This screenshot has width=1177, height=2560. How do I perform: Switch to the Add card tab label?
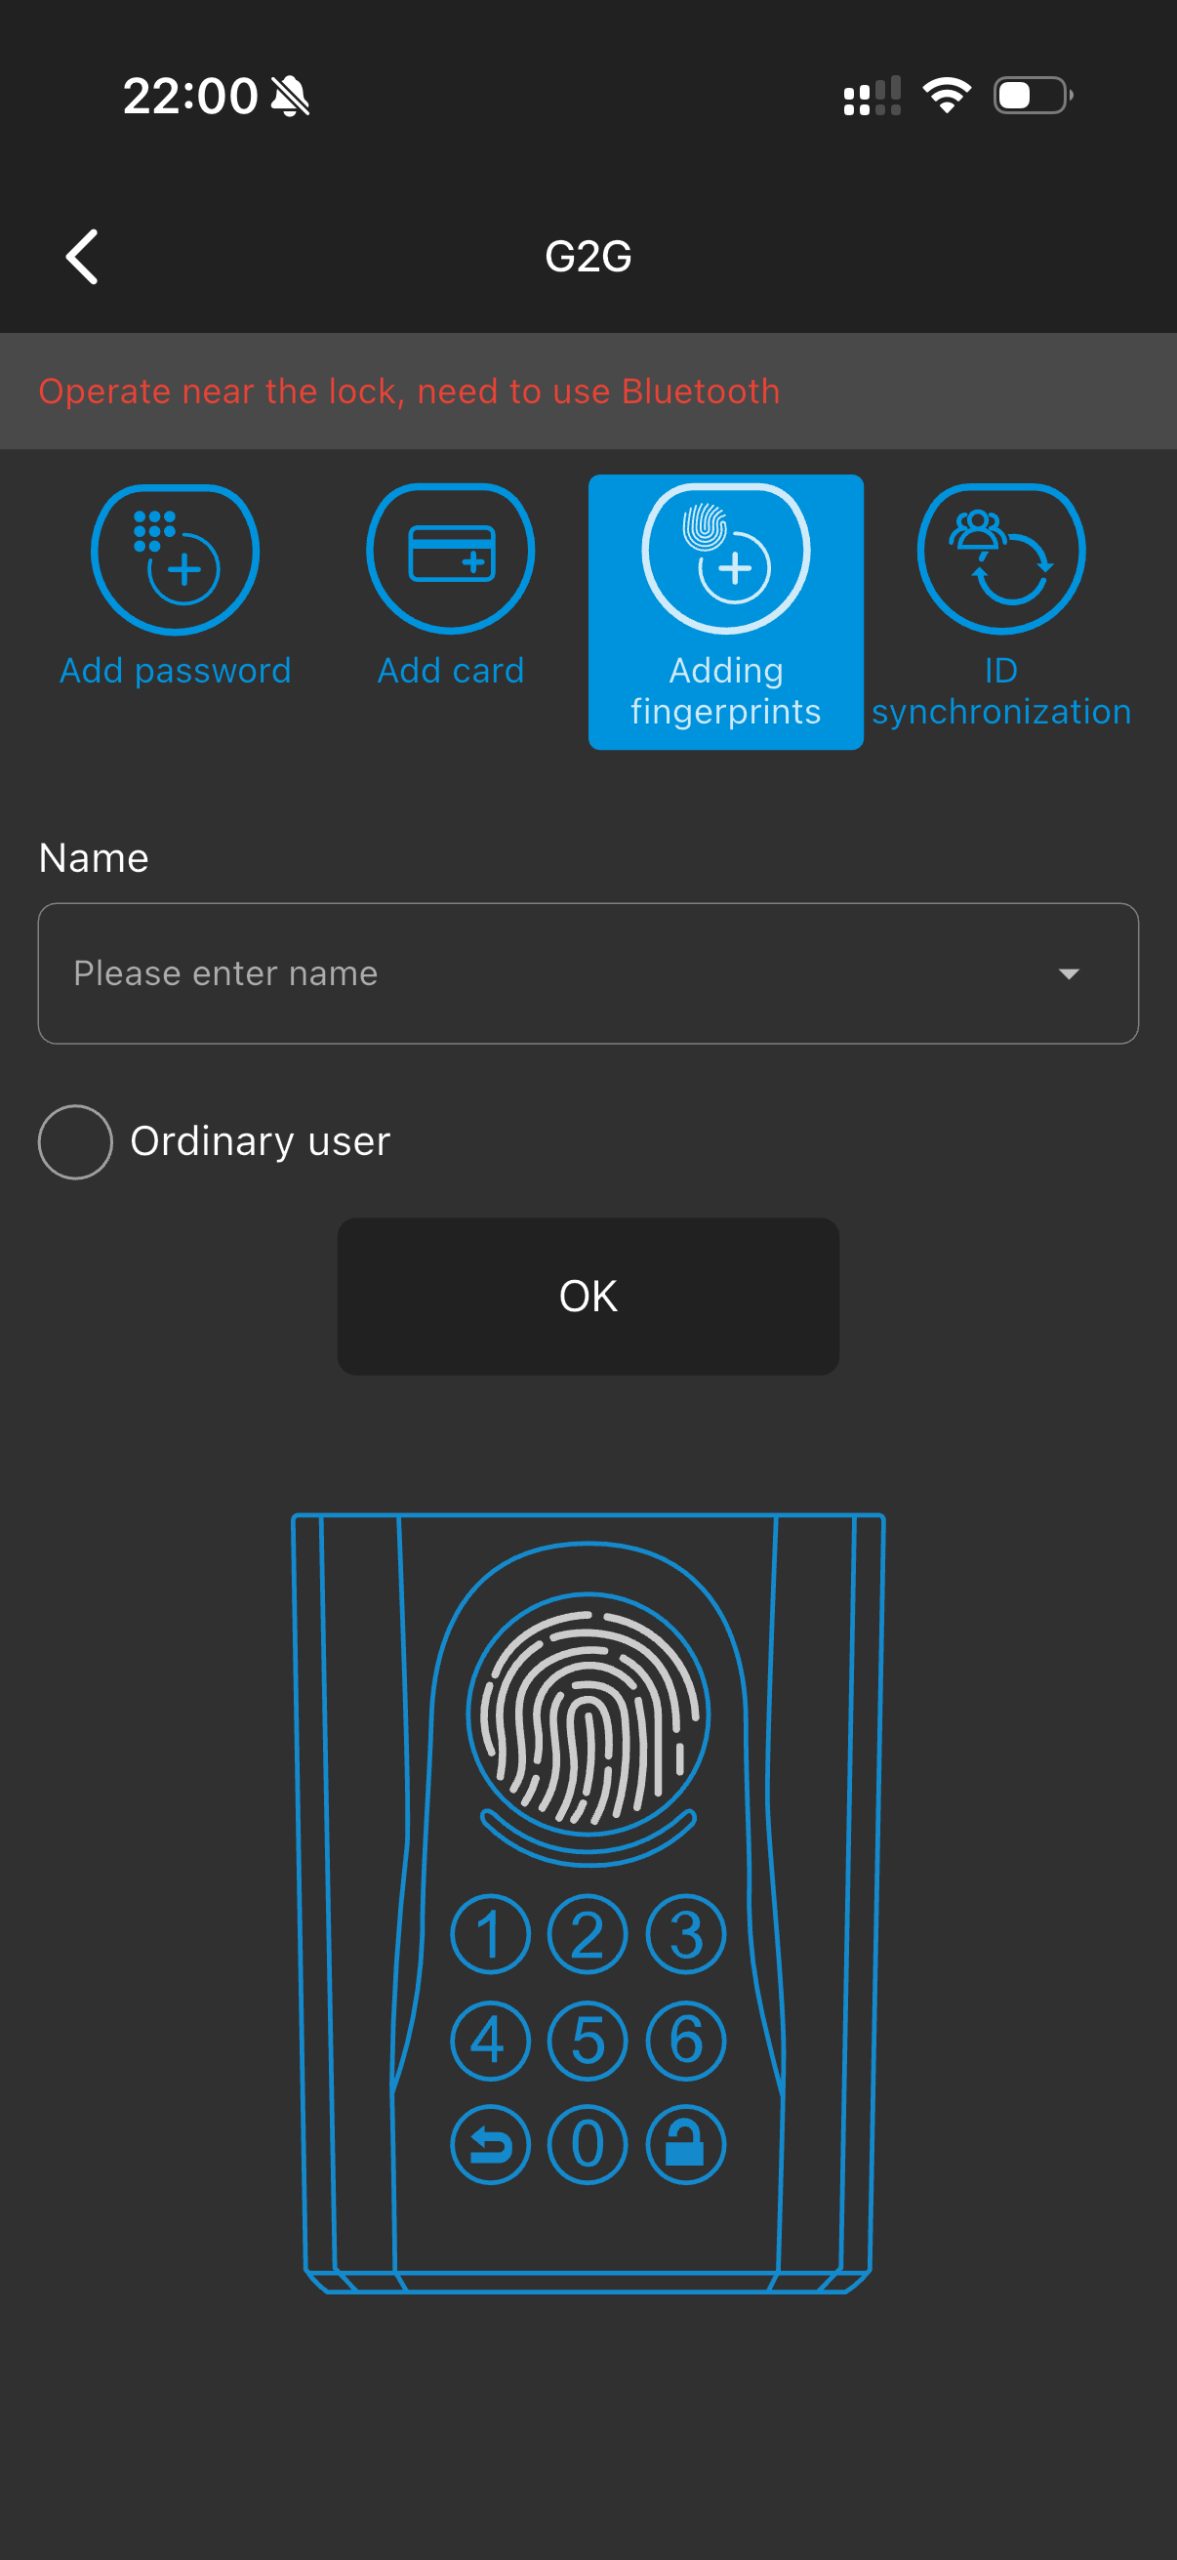pyautogui.click(x=450, y=670)
